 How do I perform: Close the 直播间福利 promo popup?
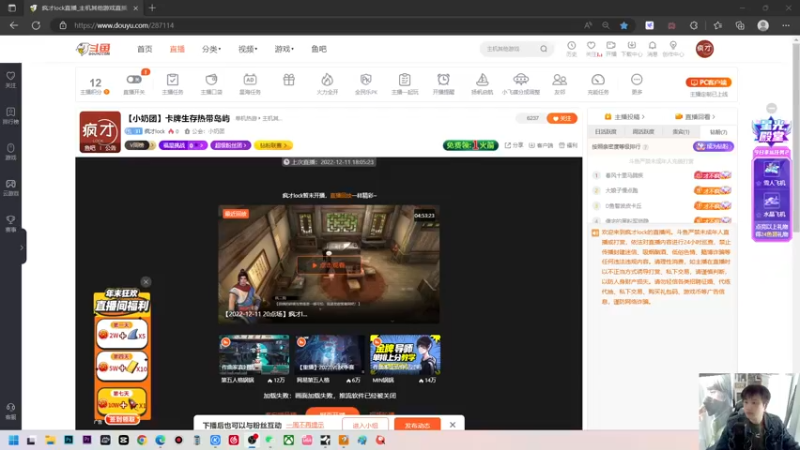146,282
